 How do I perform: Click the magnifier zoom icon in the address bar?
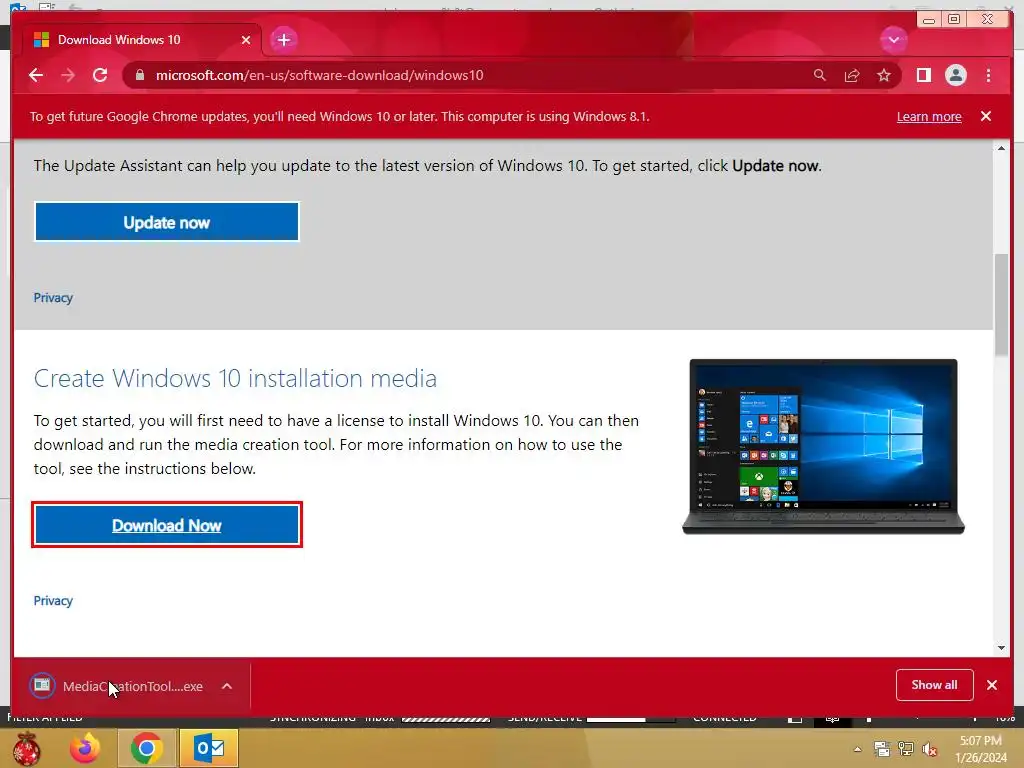coord(820,75)
